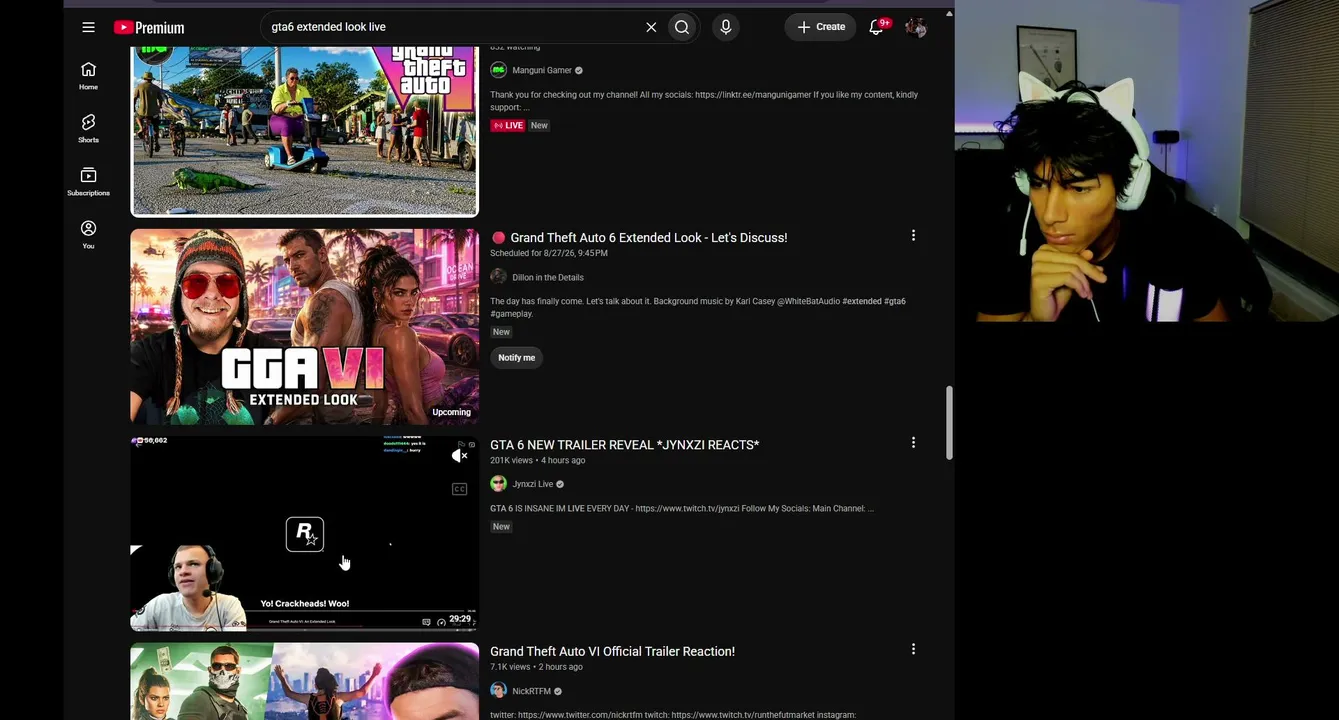Click the 'Thank you for checking out my channel' description
The height and width of the screenshot is (720, 1339).
pos(704,101)
